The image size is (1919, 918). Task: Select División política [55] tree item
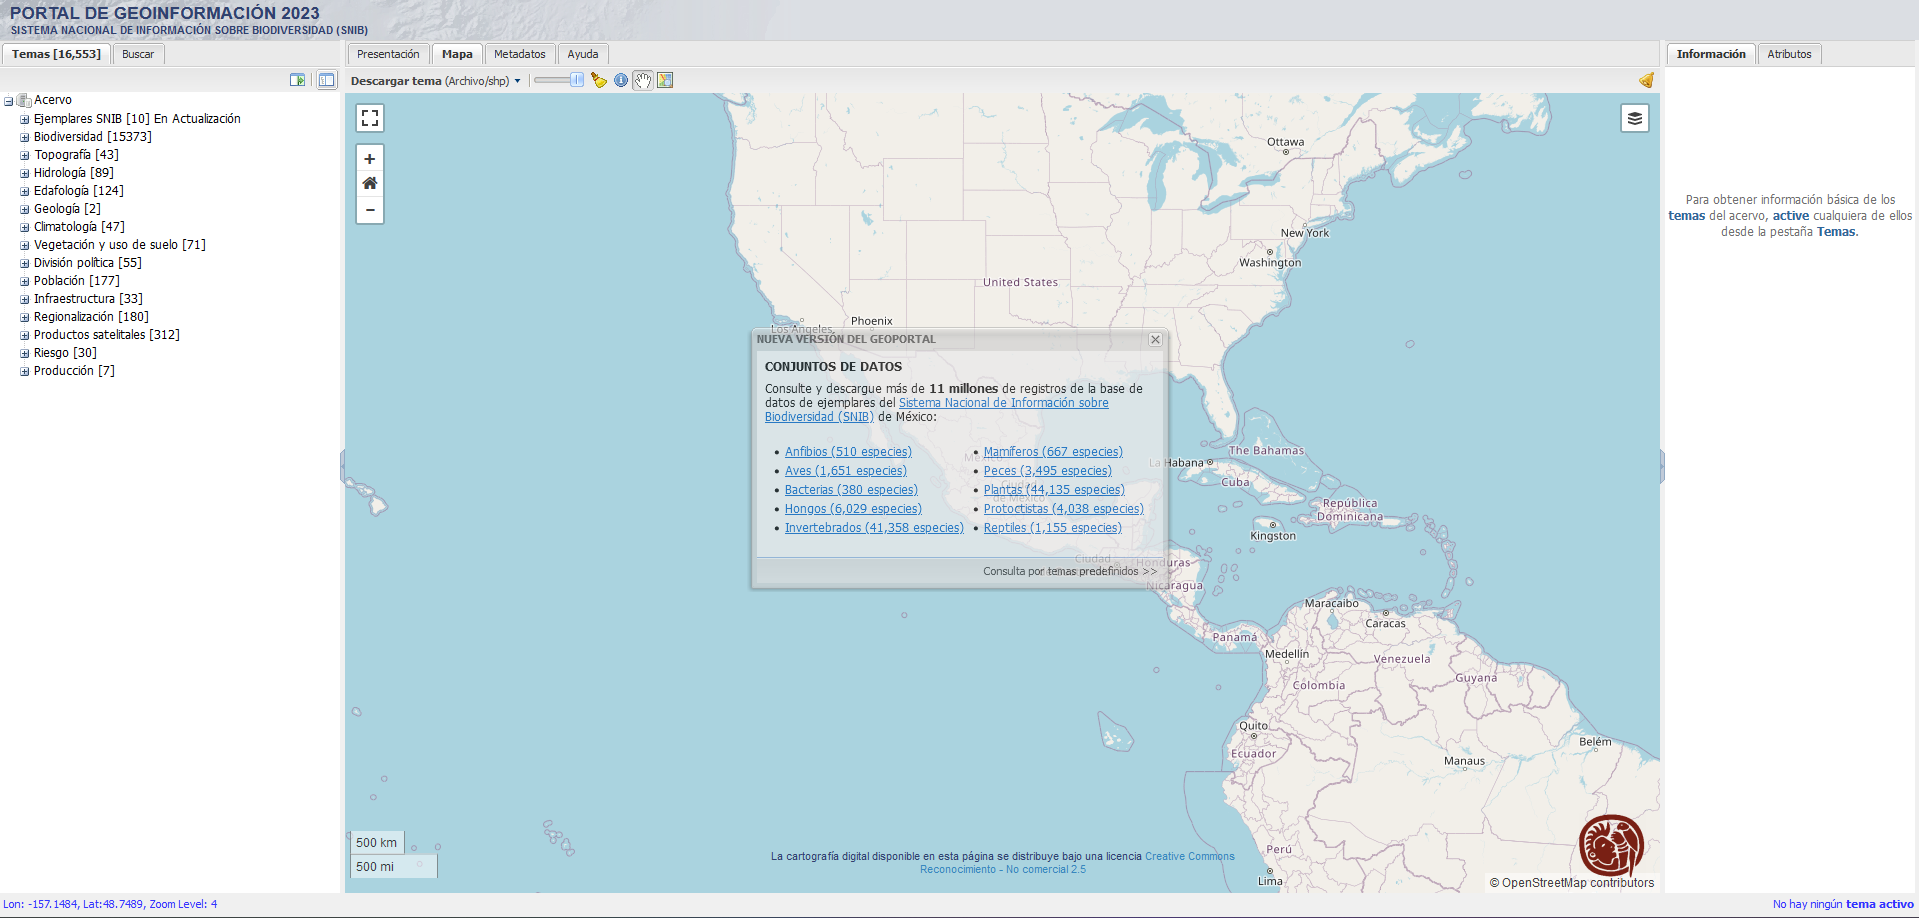click(88, 263)
